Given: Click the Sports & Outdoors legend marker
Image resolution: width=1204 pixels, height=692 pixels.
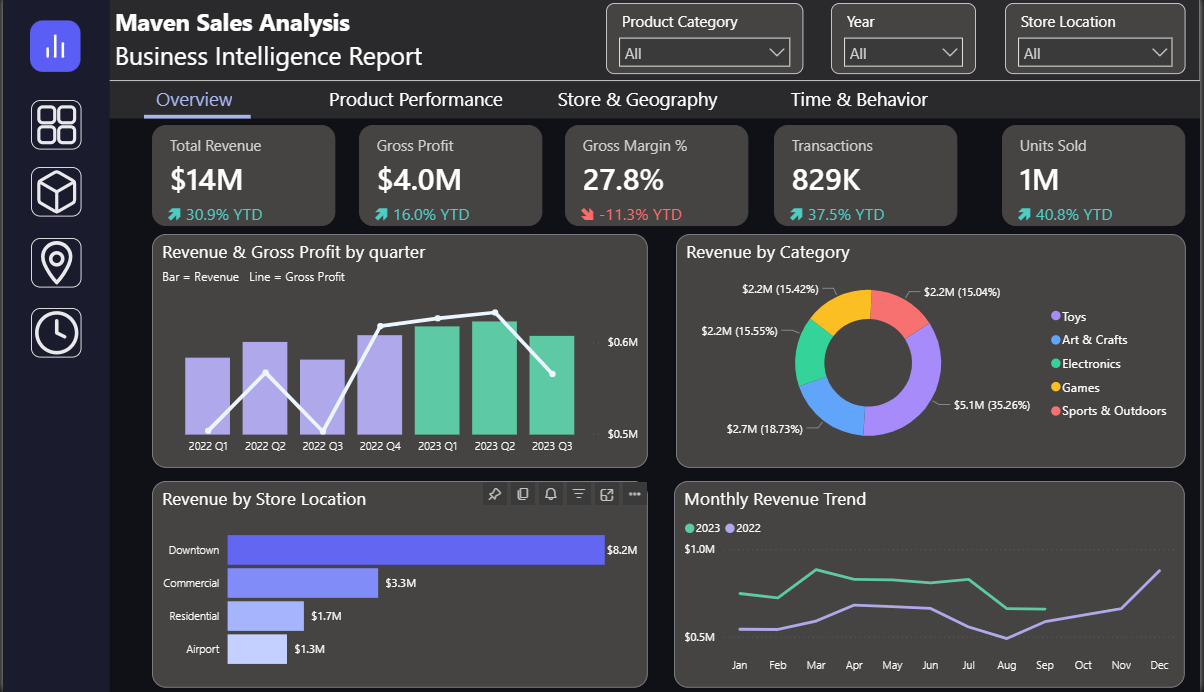Looking at the screenshot, I should tap(1055, 411).
